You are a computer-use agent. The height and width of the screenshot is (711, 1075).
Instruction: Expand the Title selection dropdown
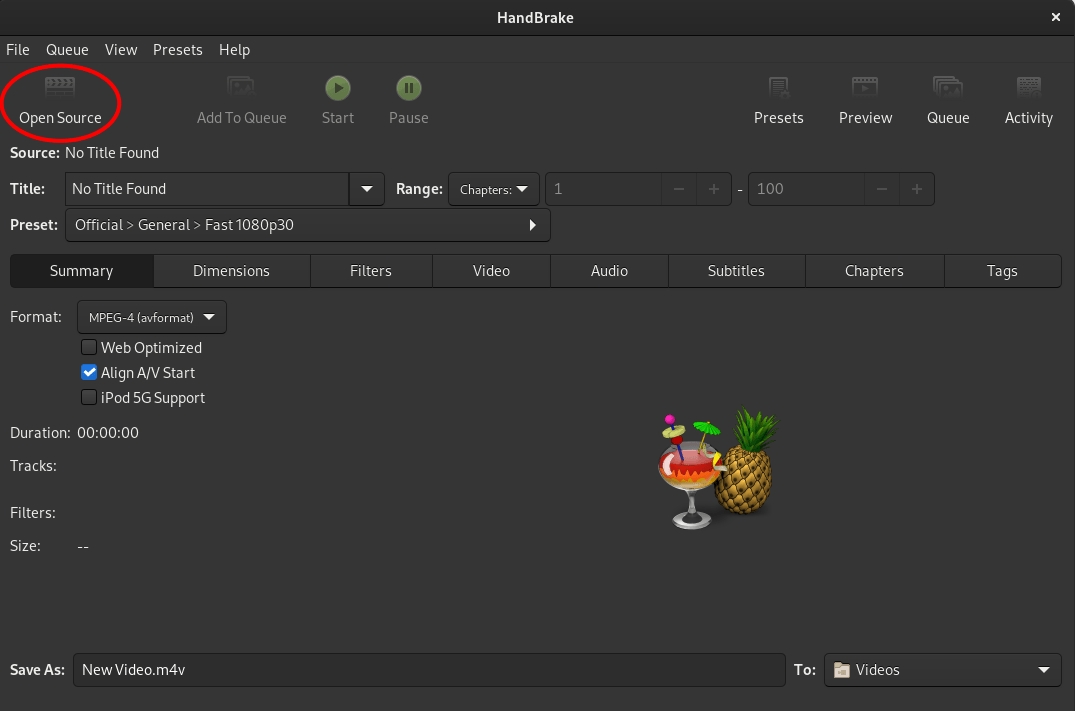[x=366, y=189]
